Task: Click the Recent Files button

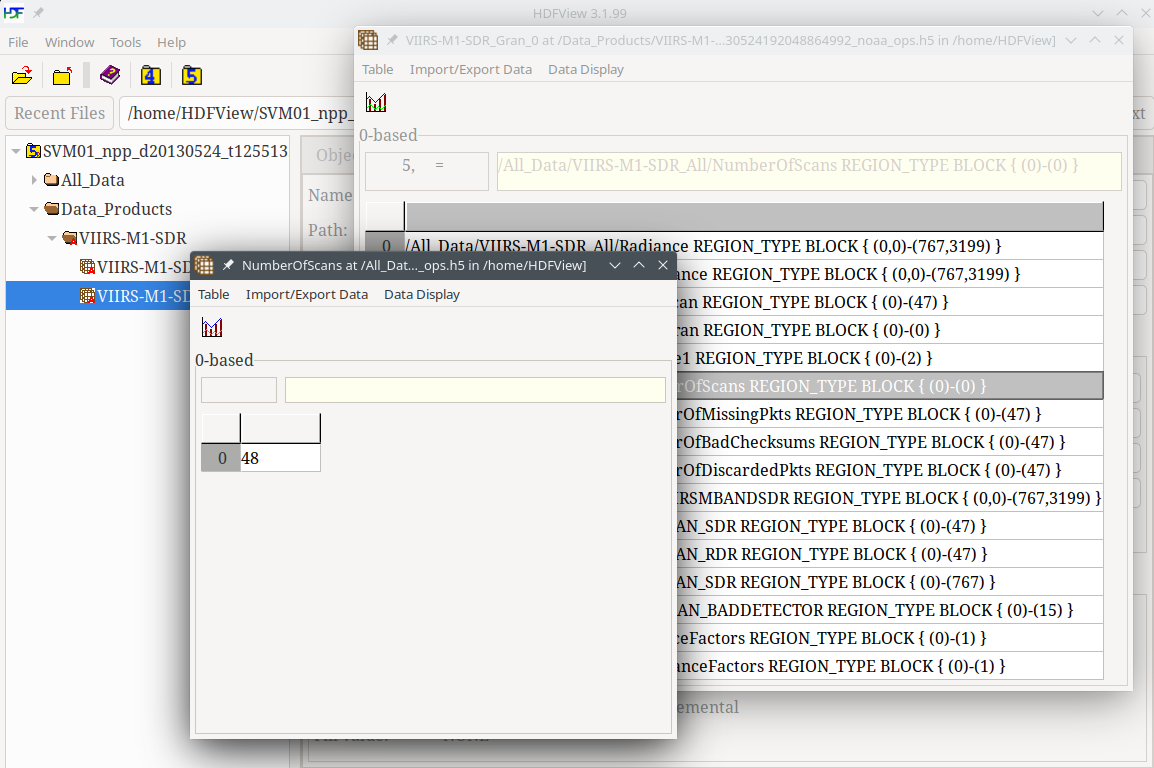Action: (59, 113)
